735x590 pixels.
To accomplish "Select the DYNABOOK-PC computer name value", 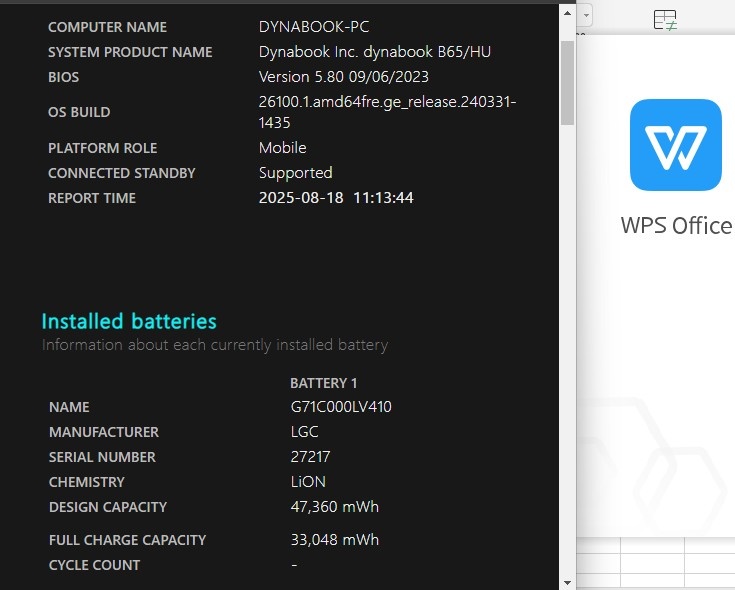I will 314,27.
